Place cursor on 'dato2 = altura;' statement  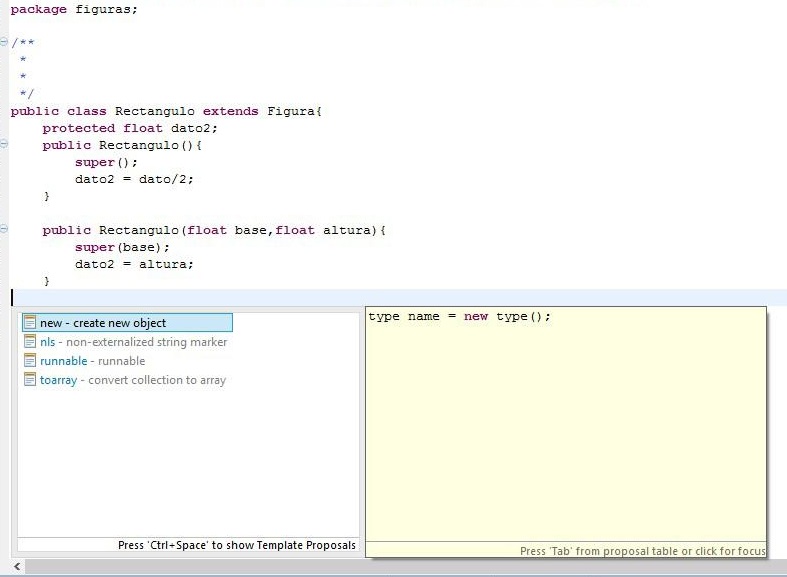(x=133, y=264)
